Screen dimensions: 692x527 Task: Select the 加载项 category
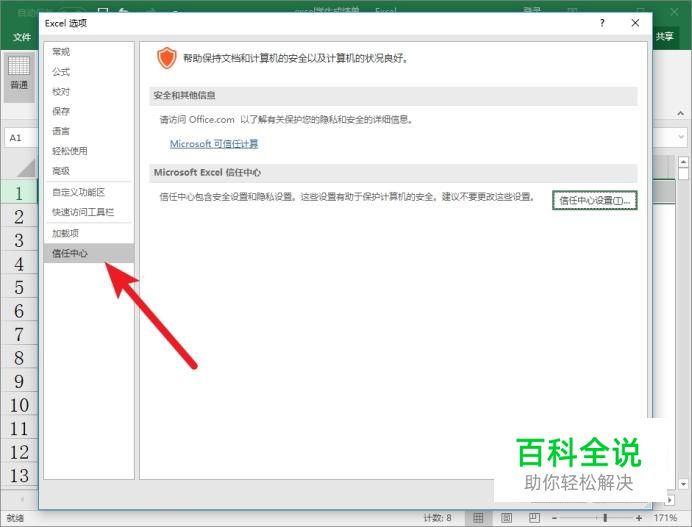[65, 233]
